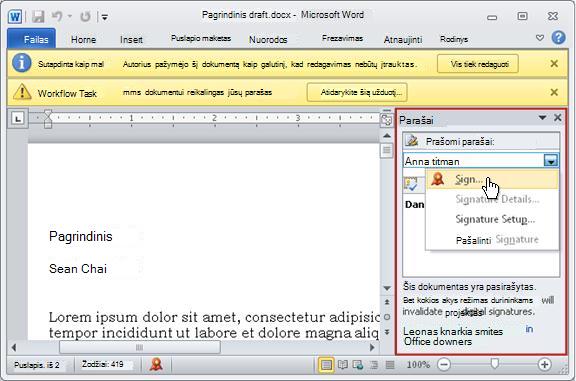Save the document with the floppy icon

click(38, 17)
